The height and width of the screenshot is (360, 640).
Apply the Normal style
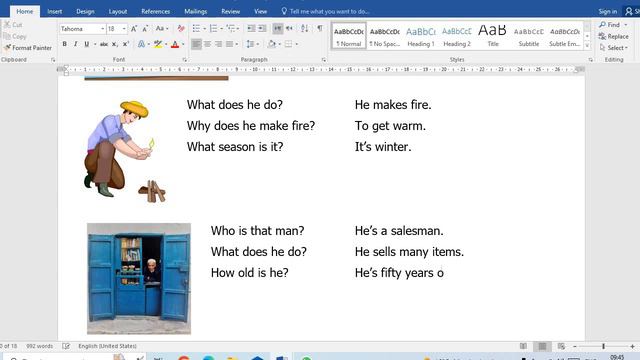pos(349,36)
